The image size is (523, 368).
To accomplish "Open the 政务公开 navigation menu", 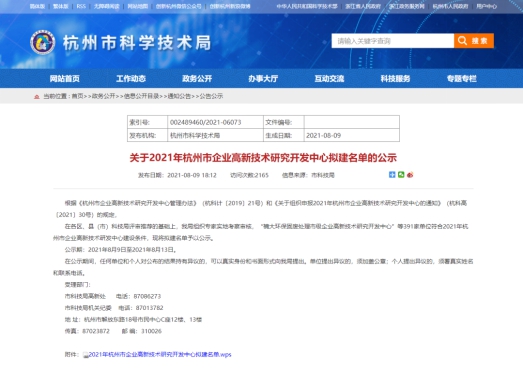I will coord(197,78).
